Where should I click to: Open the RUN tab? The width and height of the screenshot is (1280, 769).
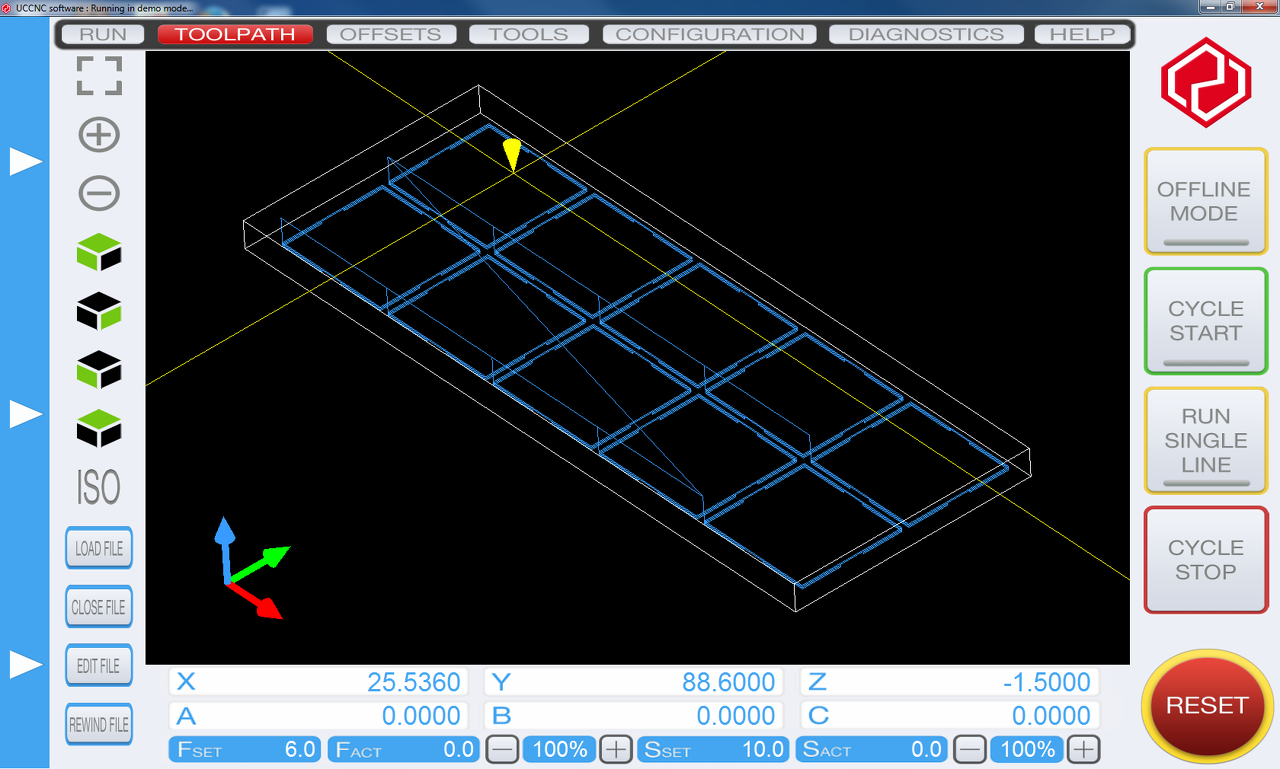(x=103, y=34)
